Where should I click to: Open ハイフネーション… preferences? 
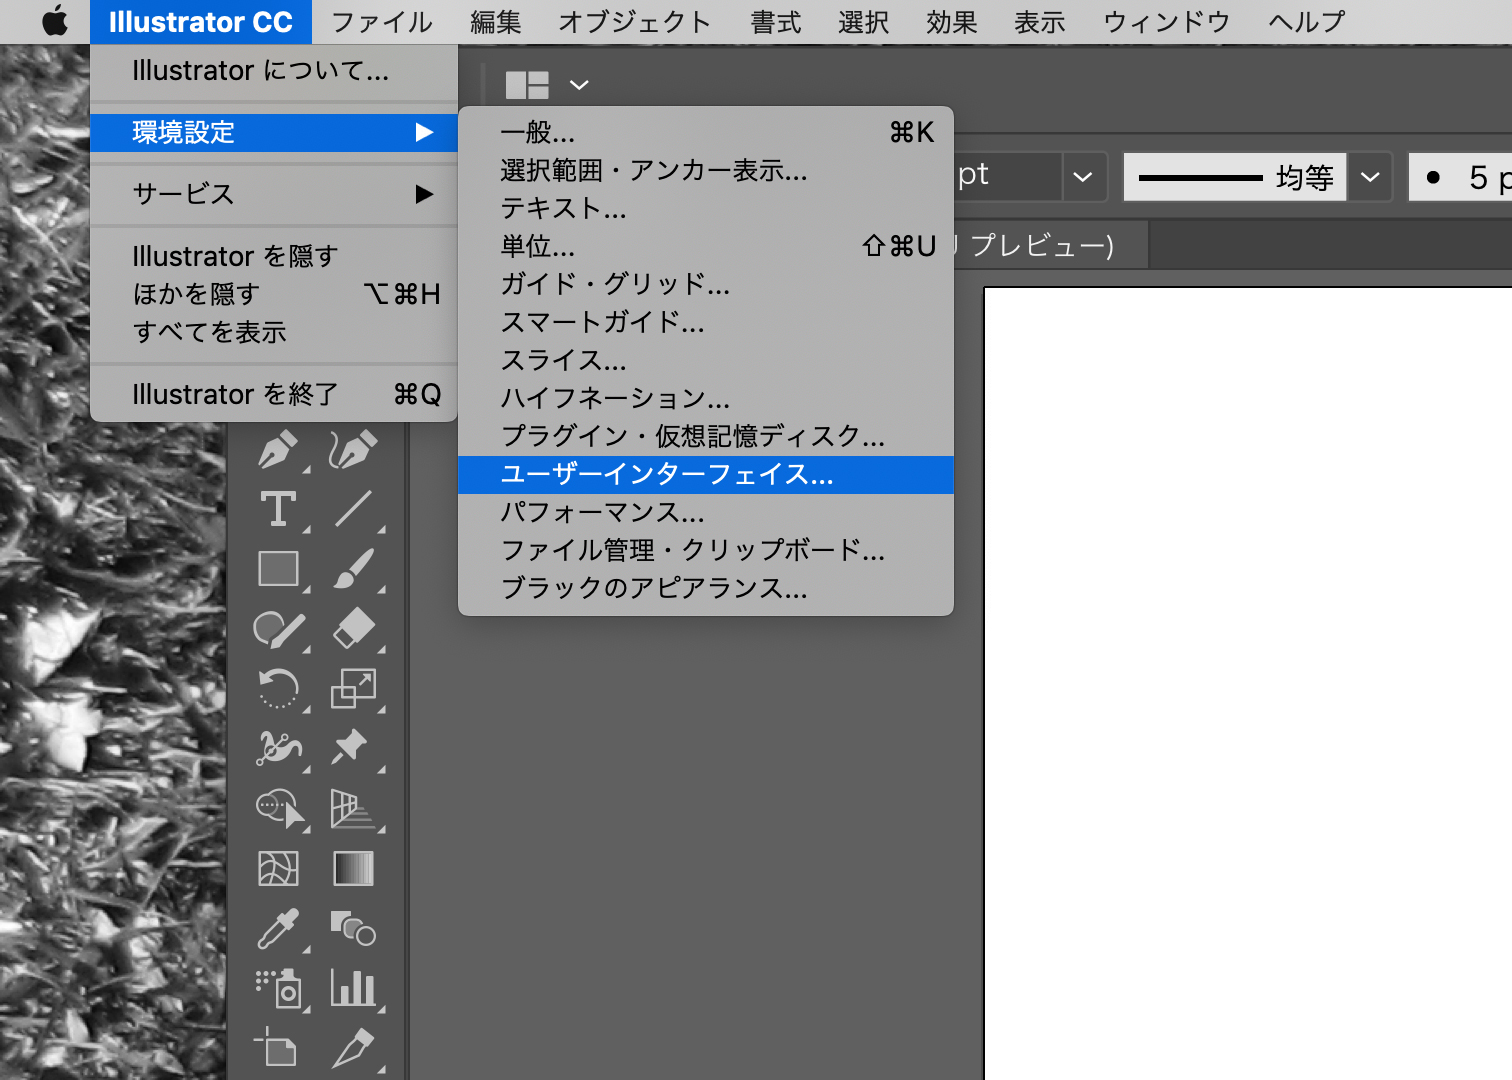tap(706, 398)
